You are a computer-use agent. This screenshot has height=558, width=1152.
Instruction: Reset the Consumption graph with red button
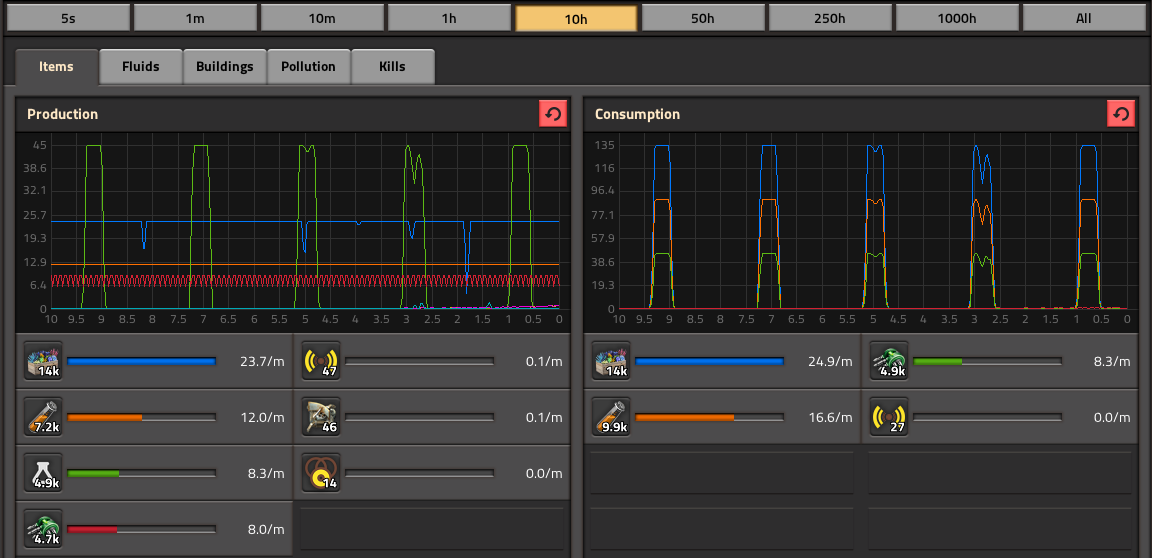[1121, 114]
